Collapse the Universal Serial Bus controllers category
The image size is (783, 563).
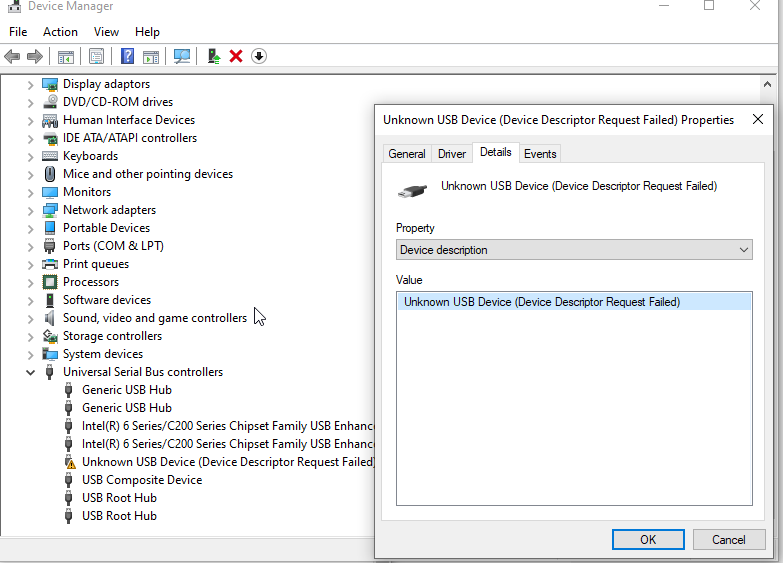click(30, 372)
